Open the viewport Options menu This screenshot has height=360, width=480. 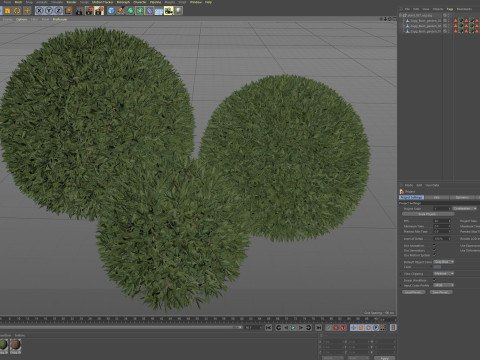click(22, 19)
